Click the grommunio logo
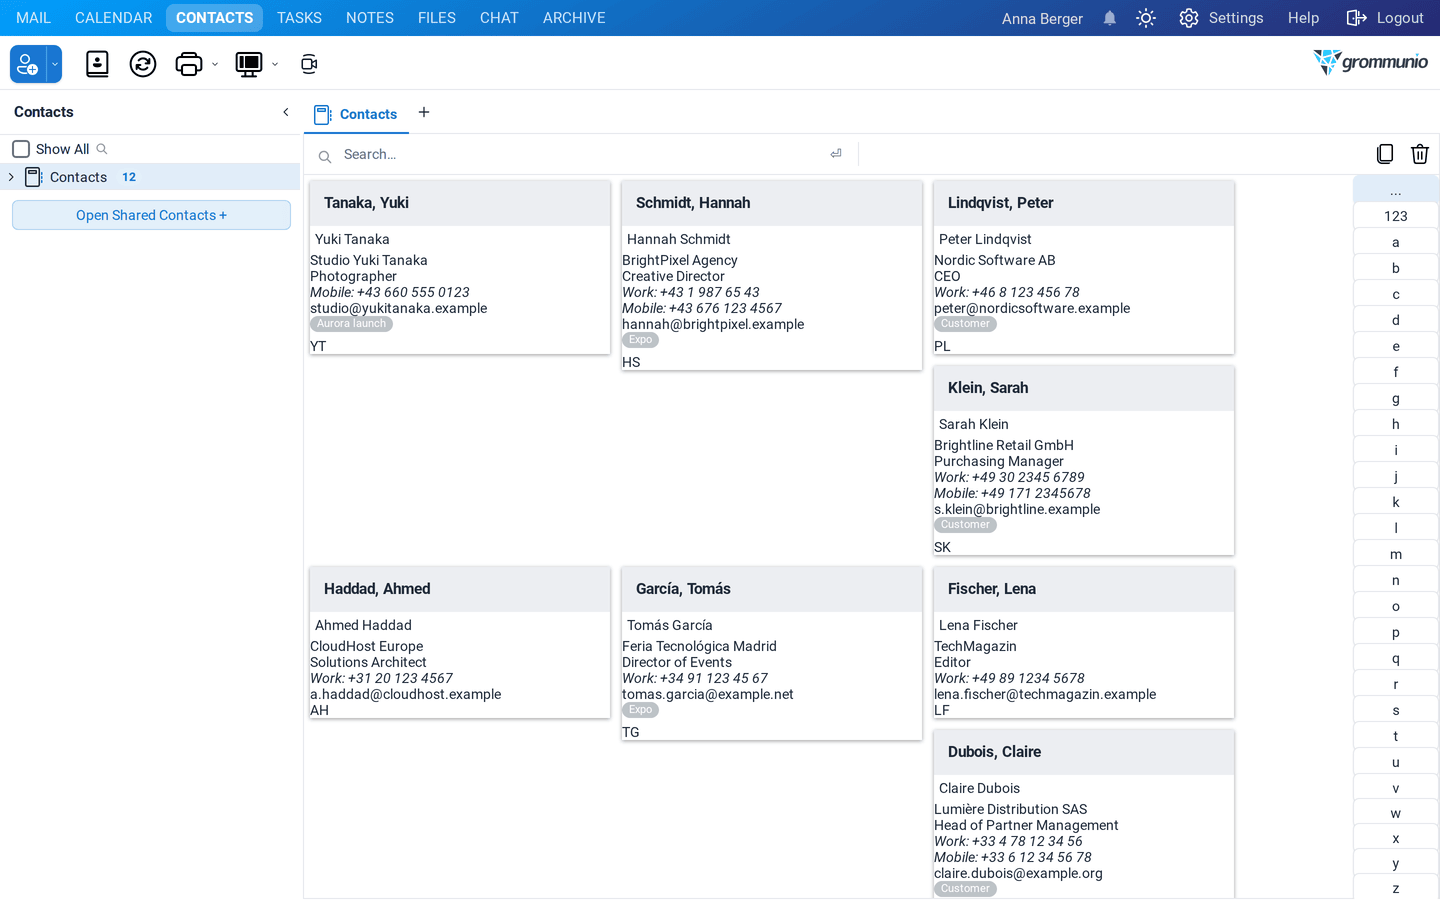 1371,62
